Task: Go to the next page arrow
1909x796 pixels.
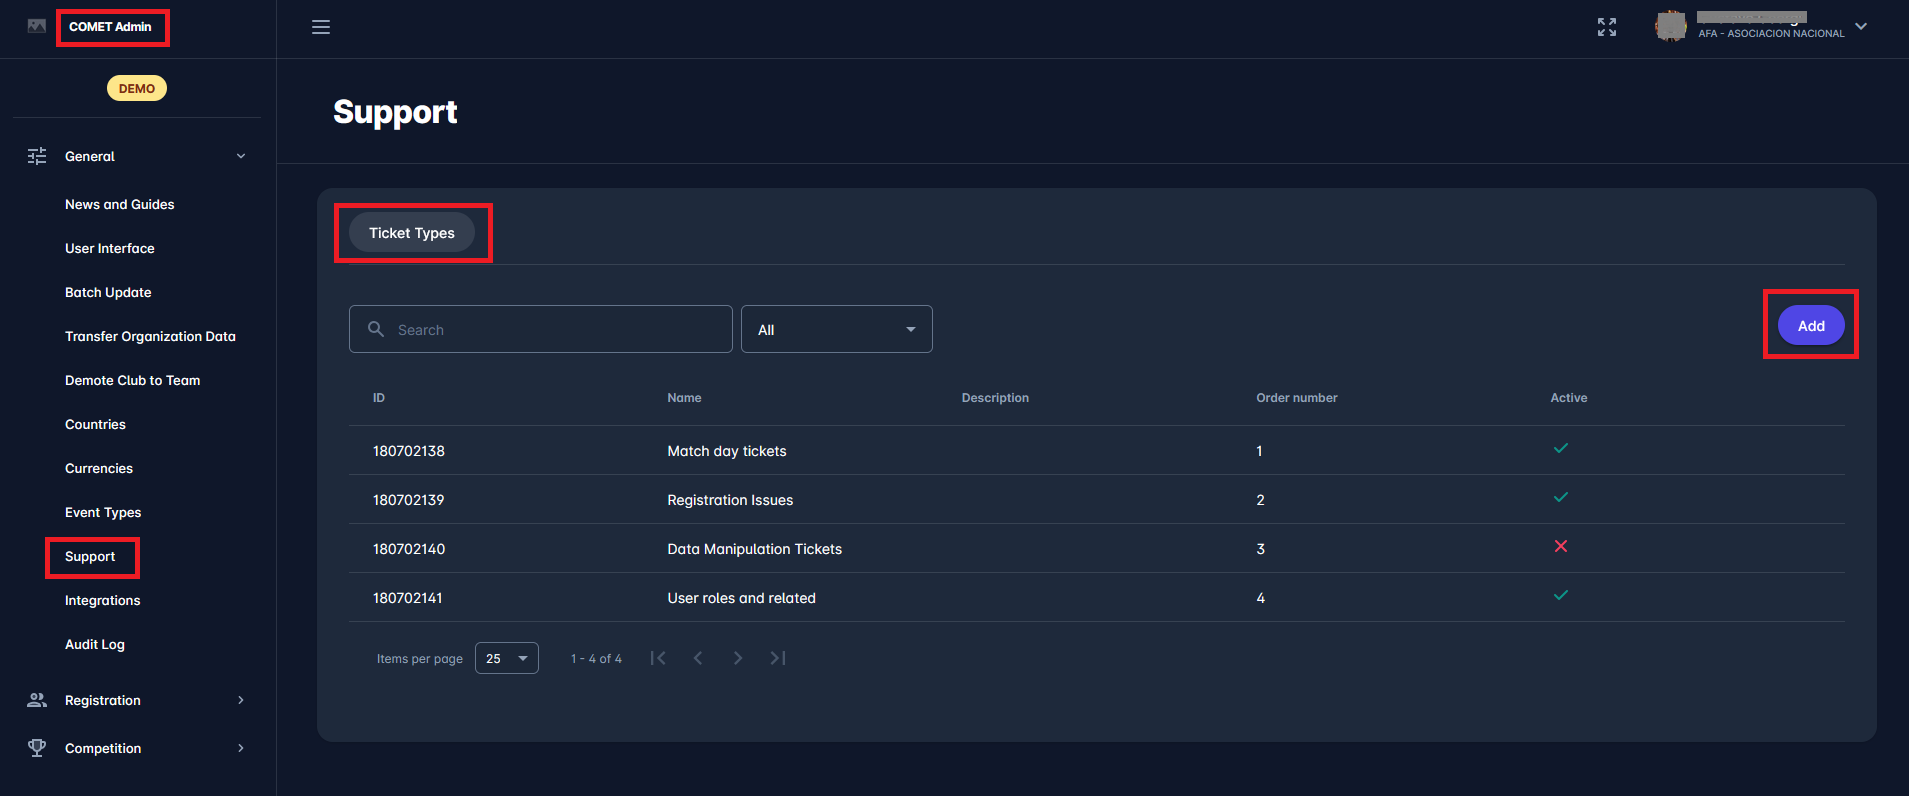Action: point(738,658)
